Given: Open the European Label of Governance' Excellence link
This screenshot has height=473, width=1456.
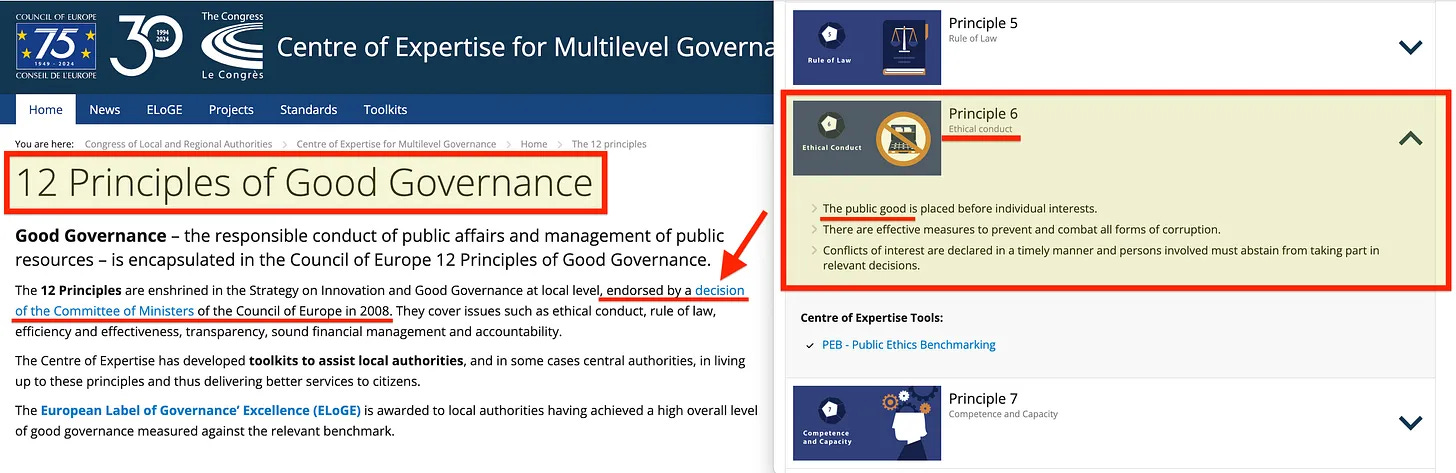Looking at the screenshot, I should (201, 411).
